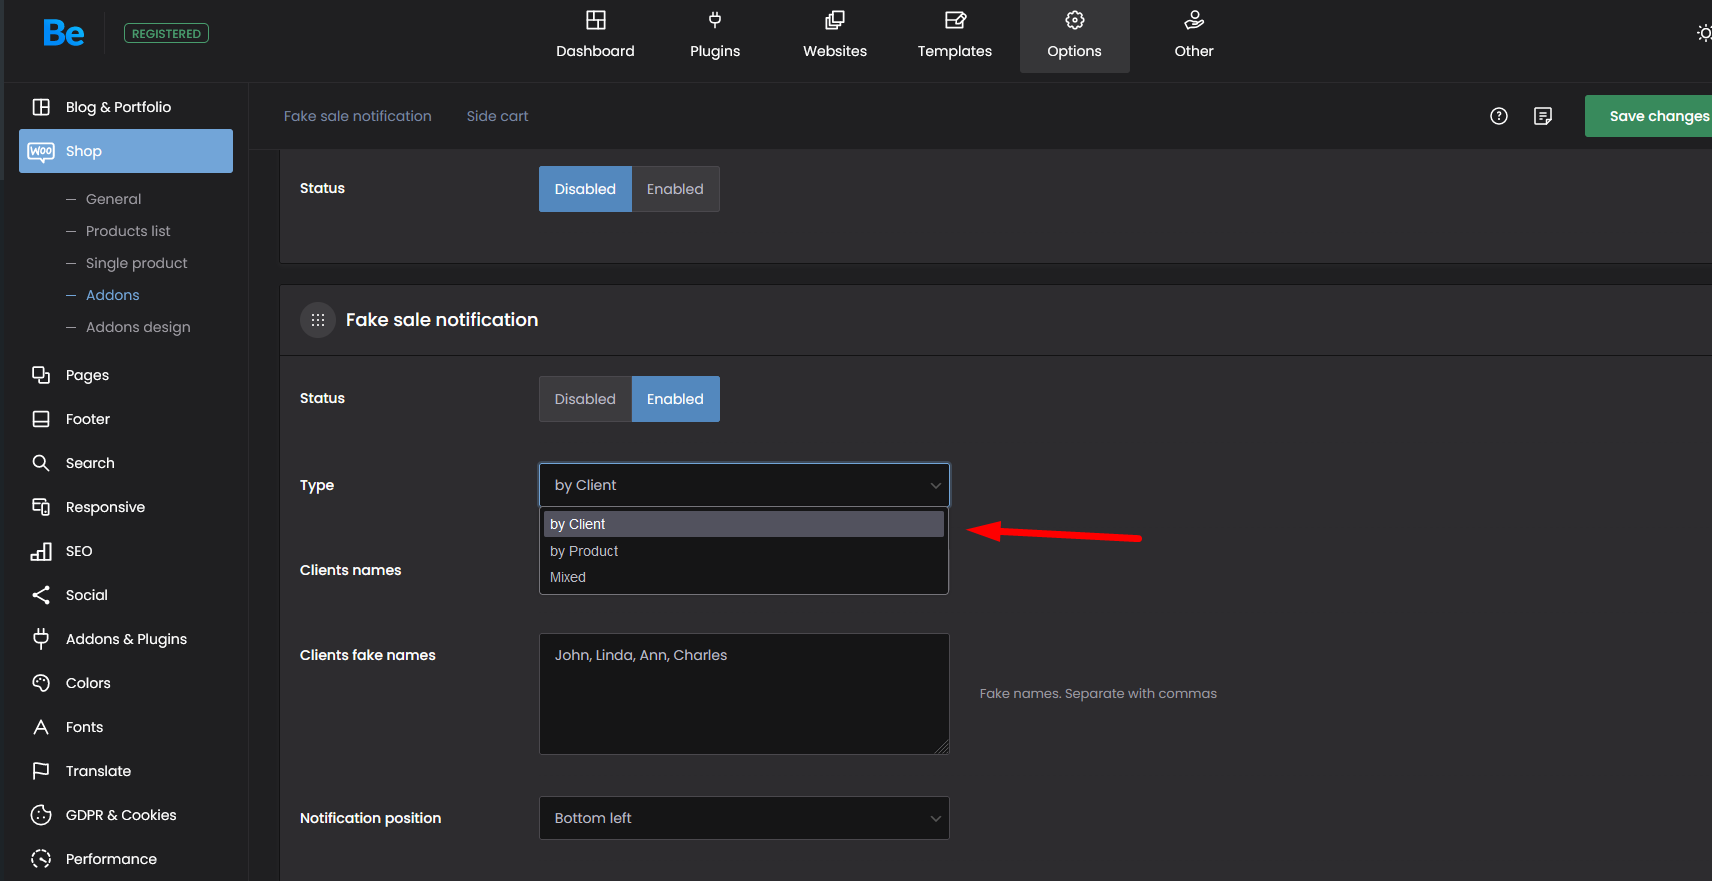Click the SEO menu label
Screen dimensions: 1712x881
coord(79,551)
